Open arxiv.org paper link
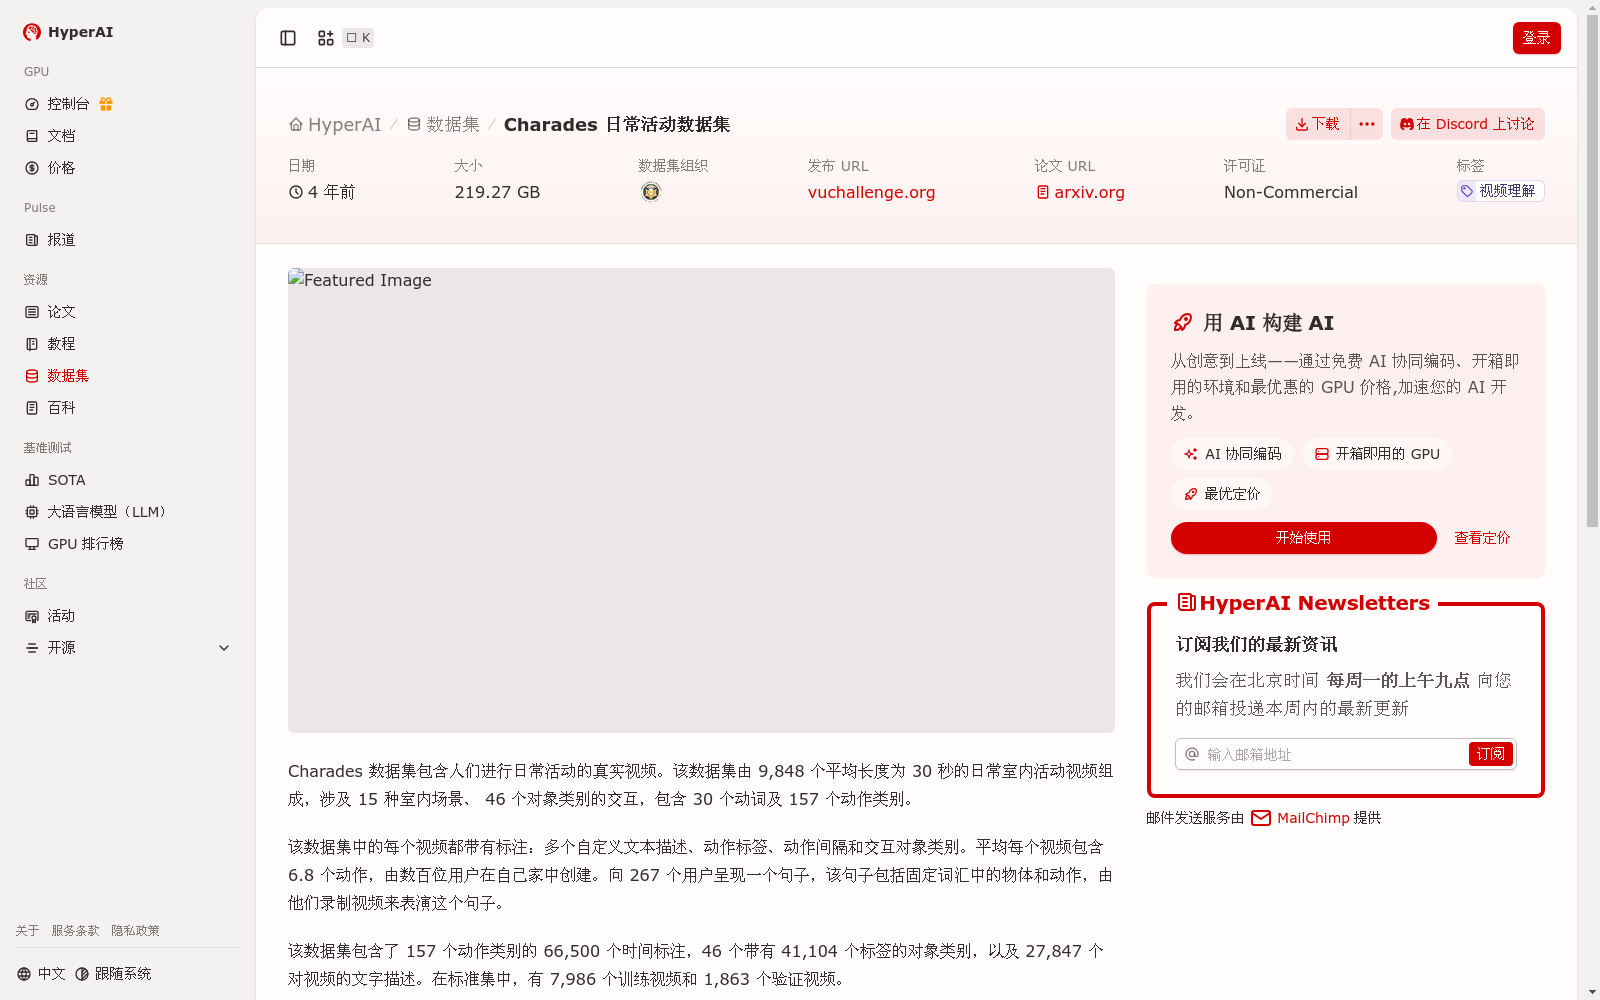1600x1000 pixels. tap(1080, 192)
